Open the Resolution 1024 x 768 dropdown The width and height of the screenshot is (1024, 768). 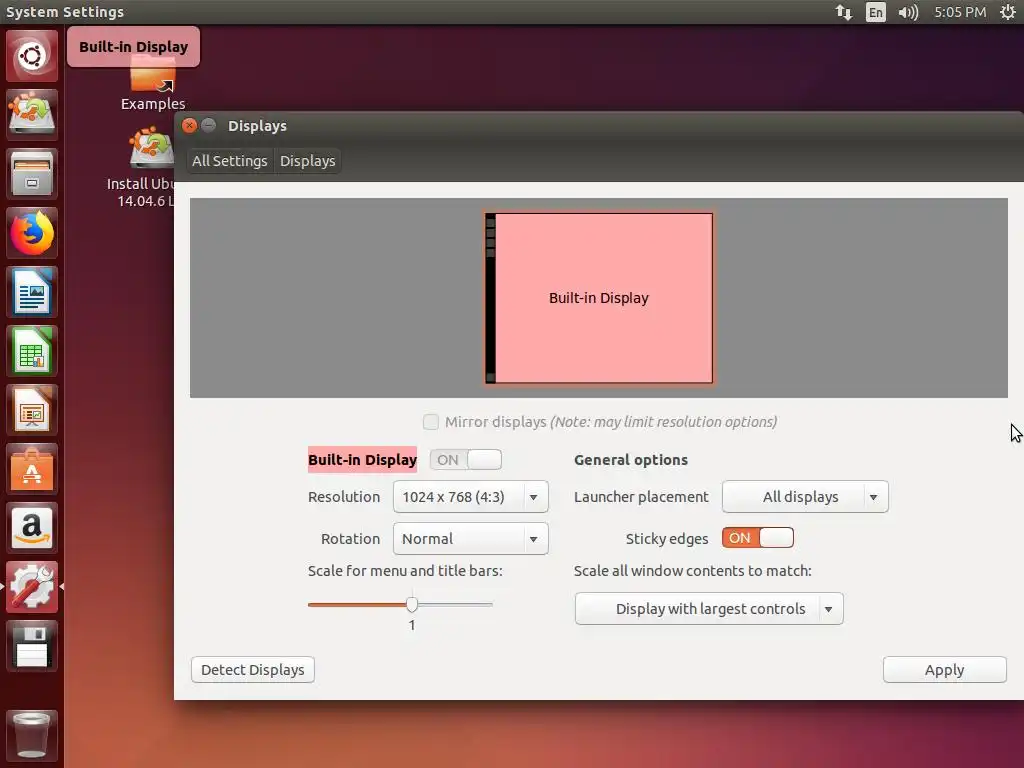[x=470, y=497]
